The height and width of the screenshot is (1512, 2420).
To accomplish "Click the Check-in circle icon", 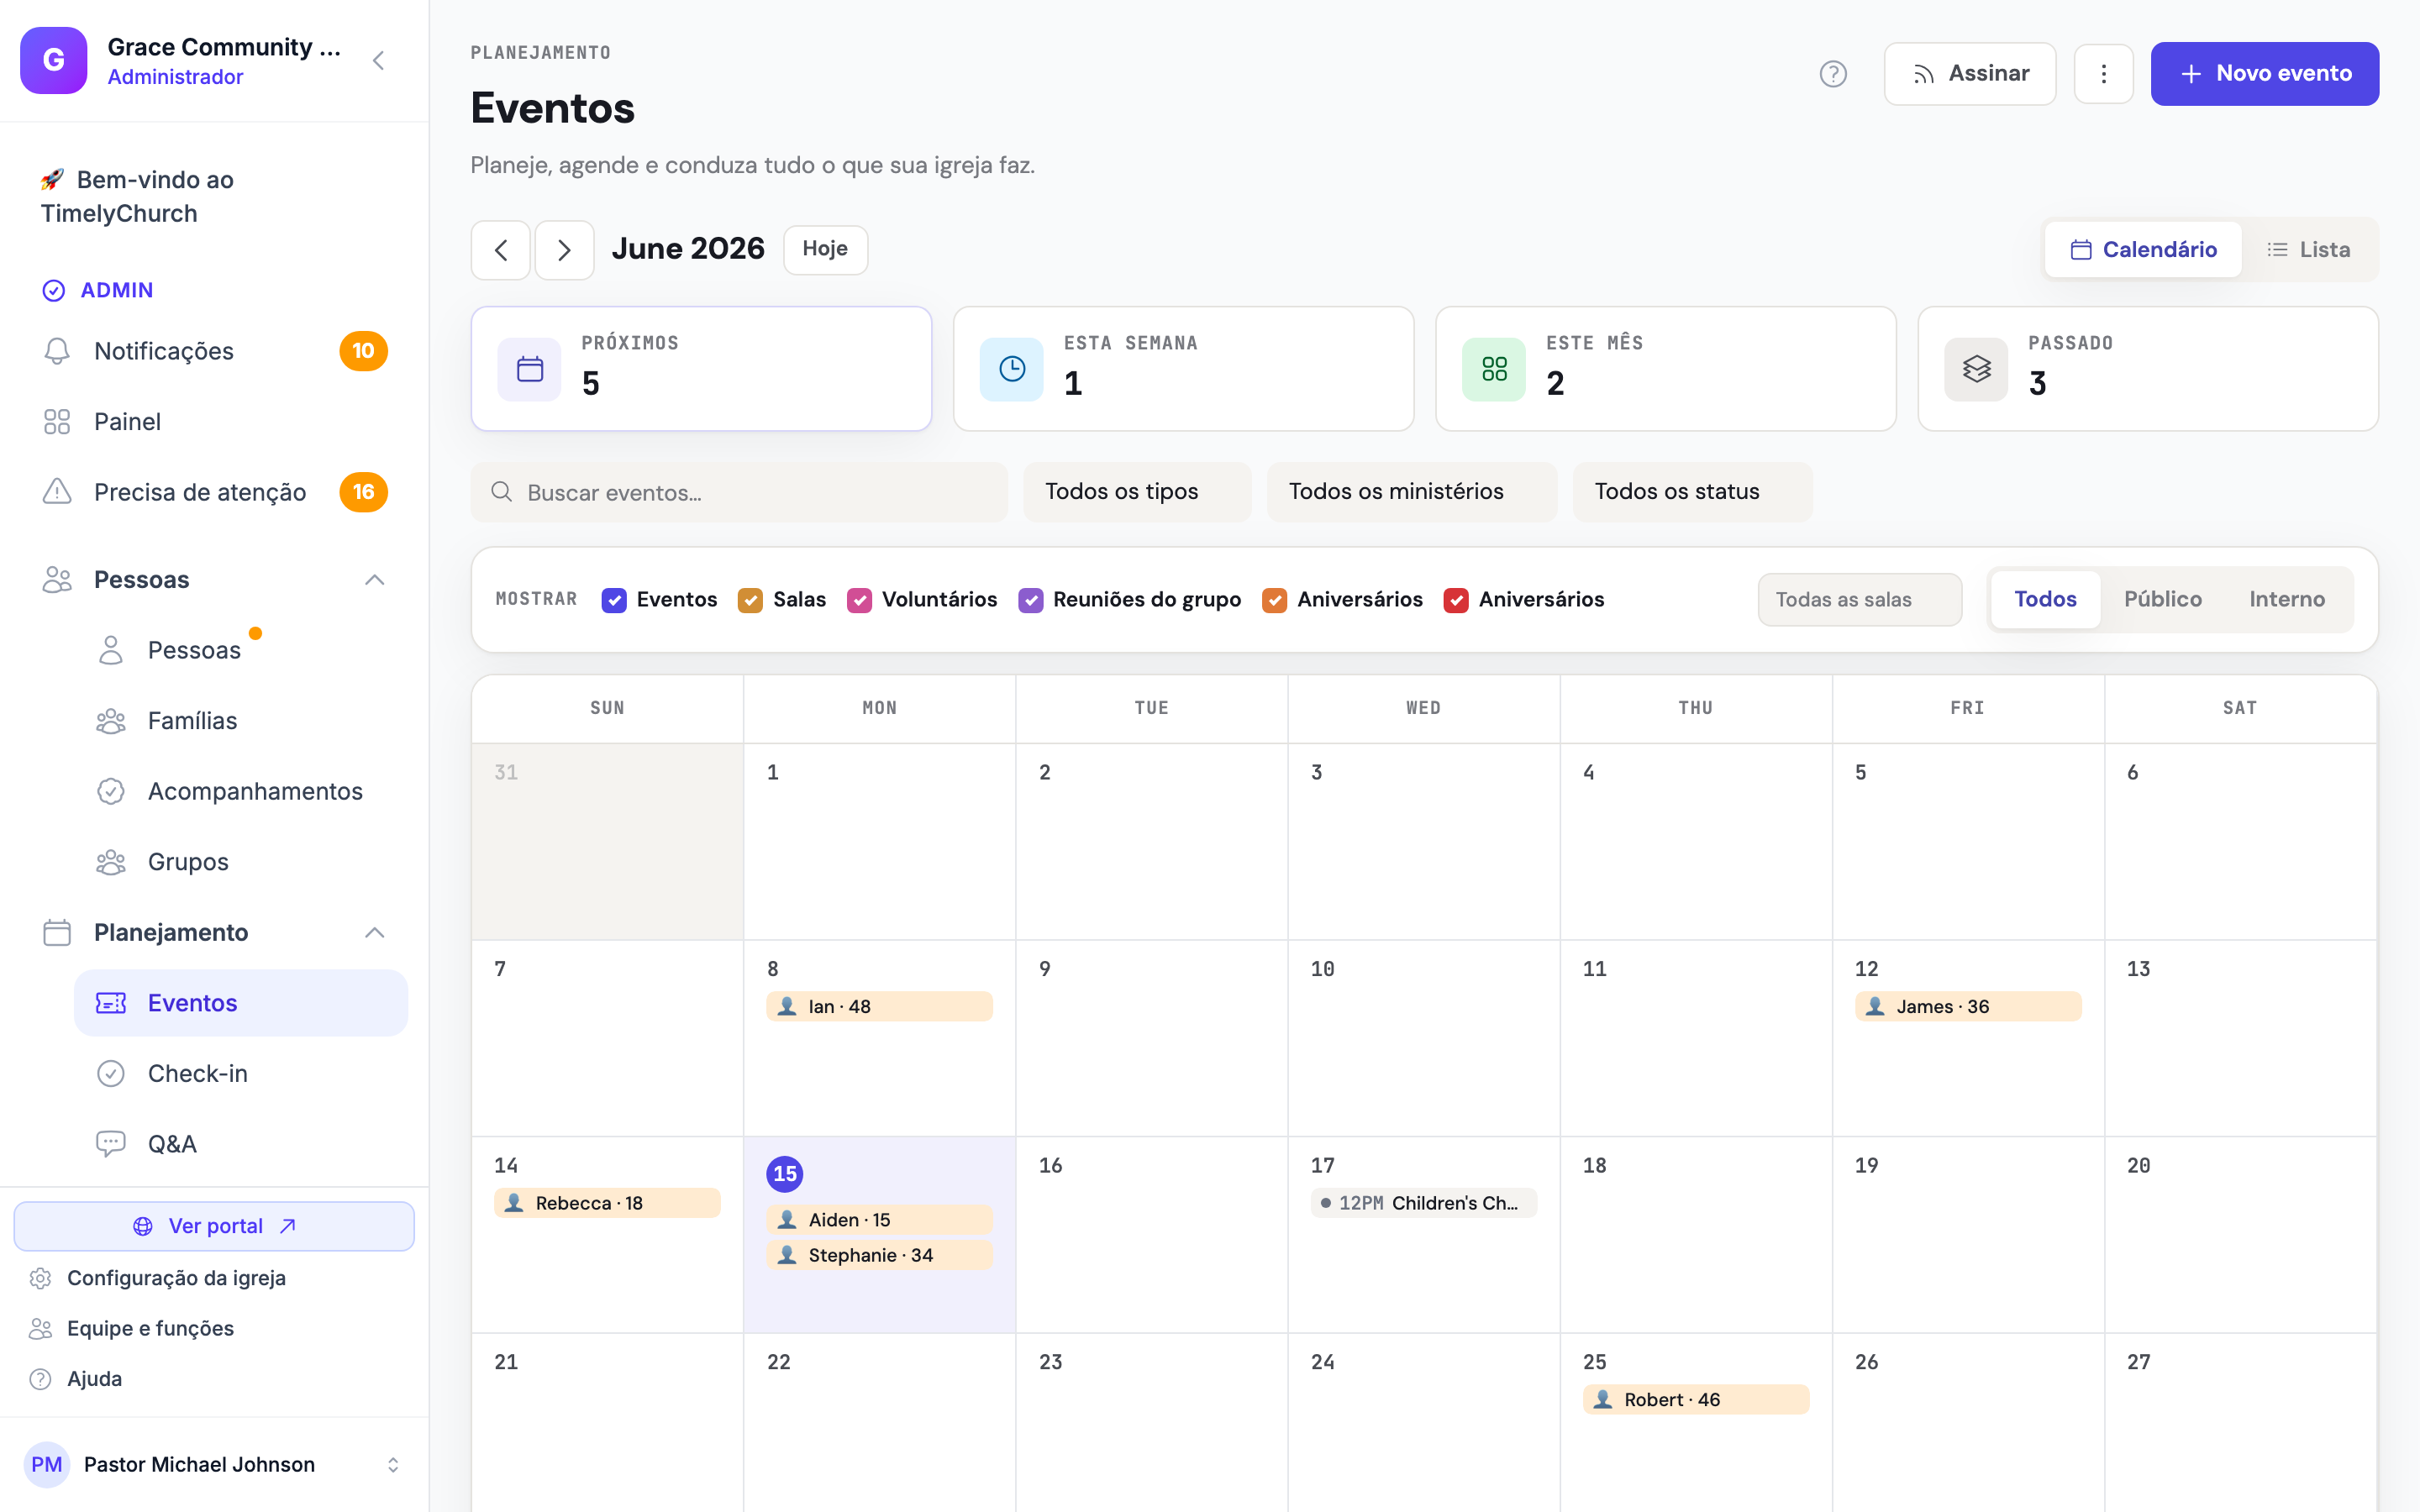I will pyautogui.click(x=111, y=1074).
